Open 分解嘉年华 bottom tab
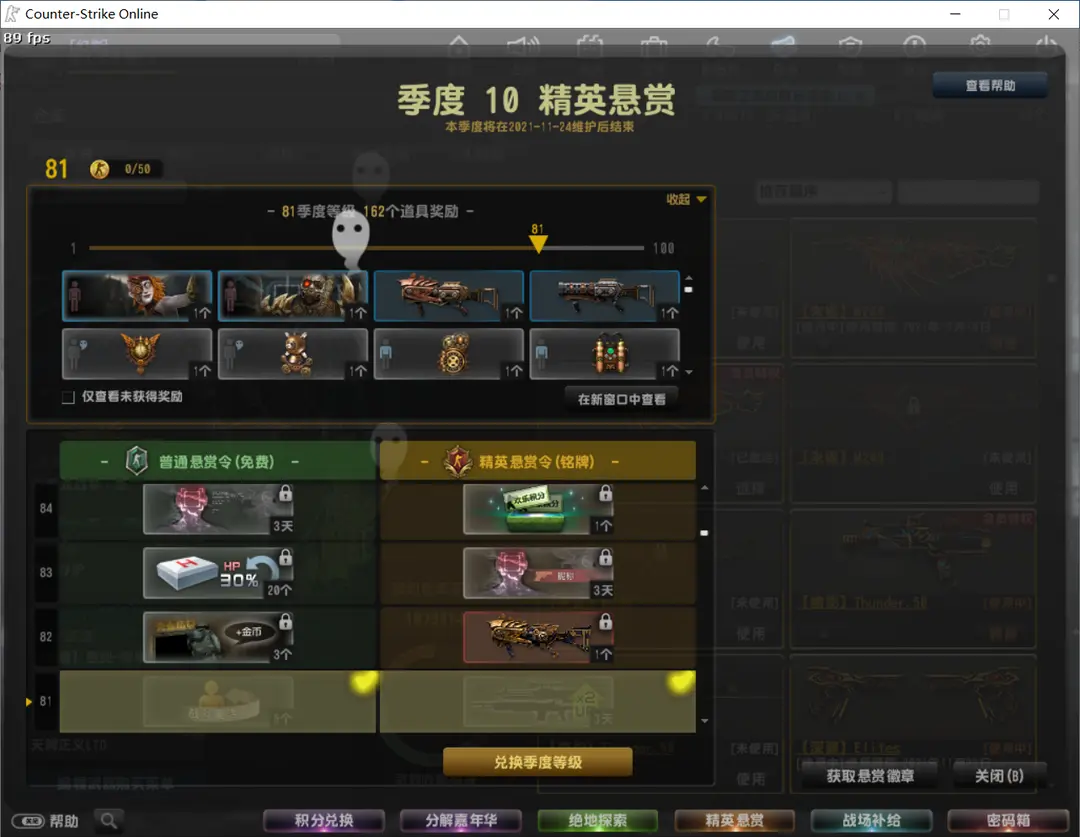1080x837 pixels. (461, 820)
